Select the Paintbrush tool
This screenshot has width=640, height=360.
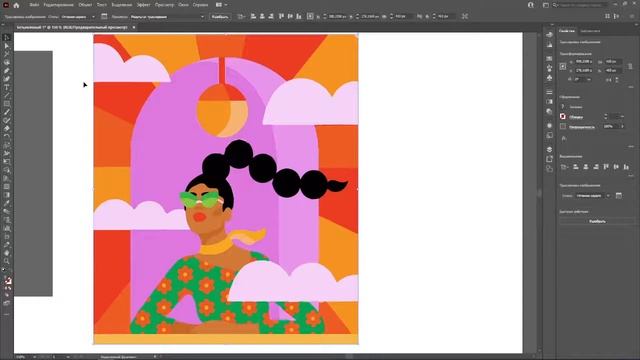tap(7, 112)
